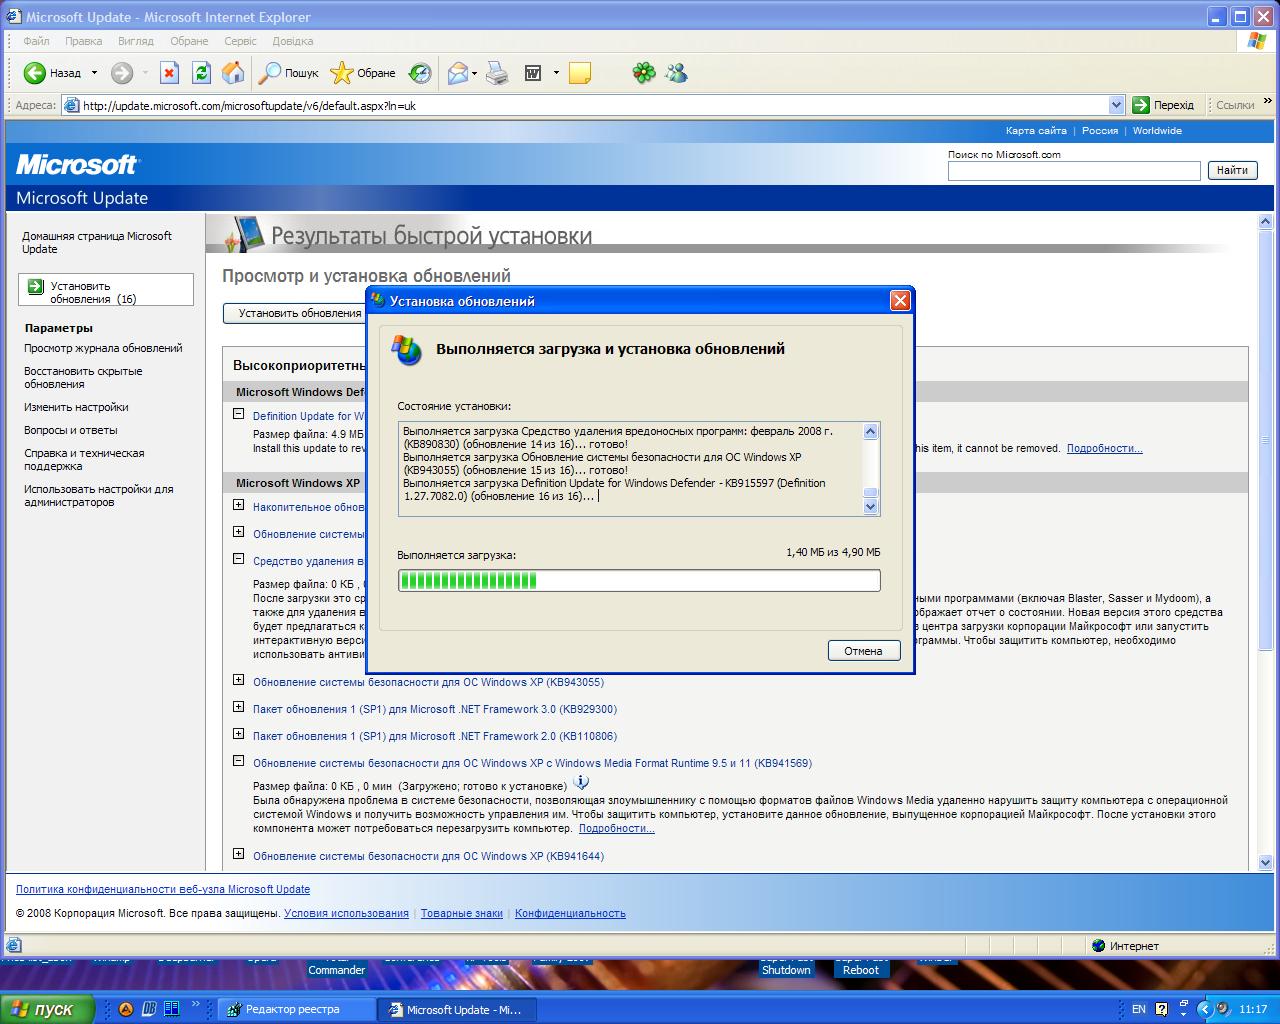The width and height of the screenshot is (1280, 1024).
Task: Expand the KB943055 security update entry
Action: [238, 680]
